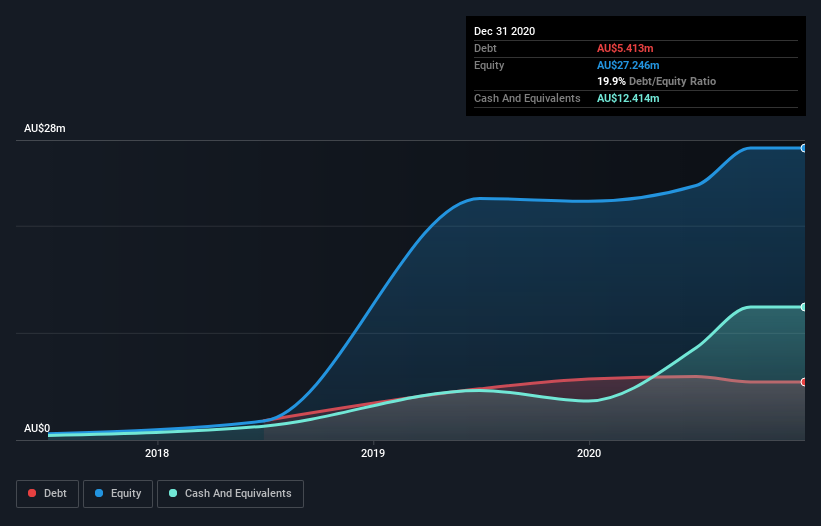This screenshot has width=821, height=526.
Task: Select the Cash endpoint marker on chart
Action: (x=804, y=307)
